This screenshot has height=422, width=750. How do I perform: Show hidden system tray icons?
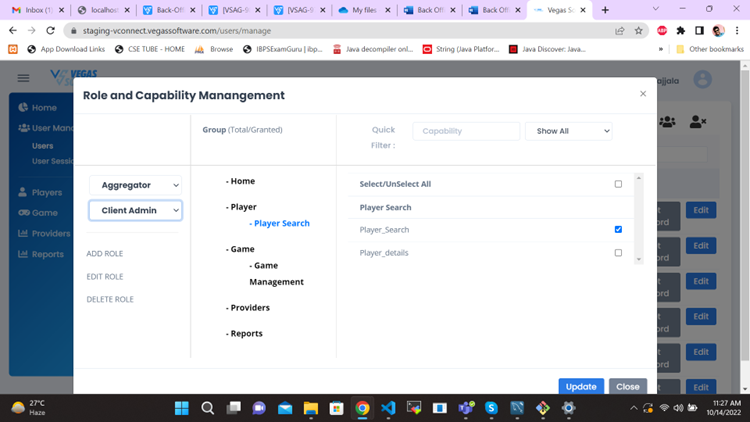point(634,408)
